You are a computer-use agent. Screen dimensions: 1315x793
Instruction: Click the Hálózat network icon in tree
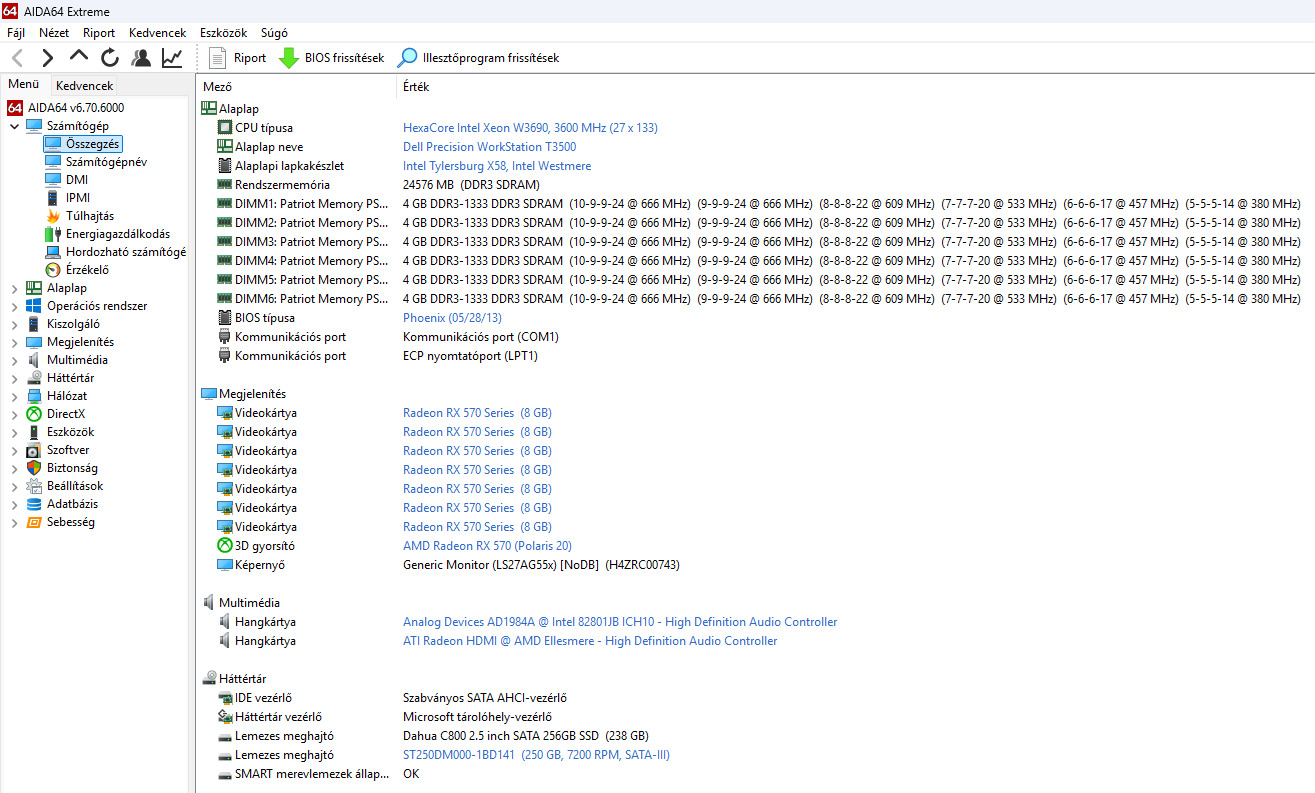click(x=34, y=396)
